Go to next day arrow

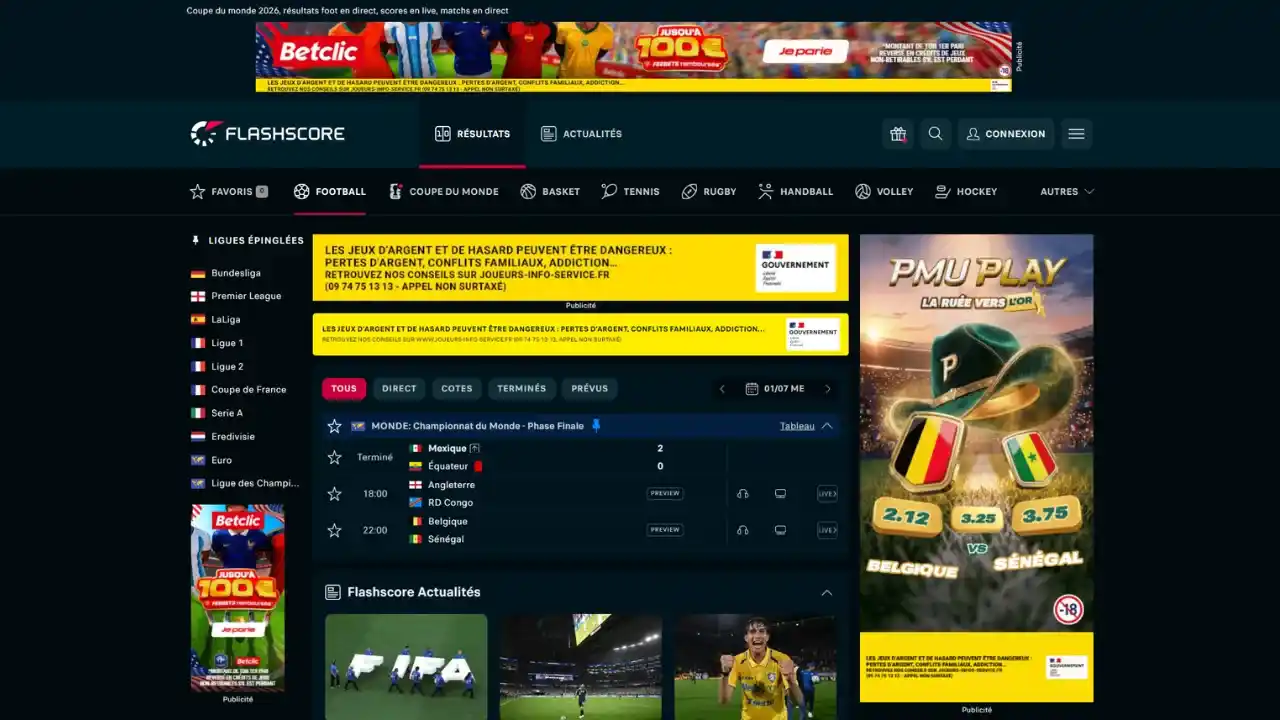827,389
